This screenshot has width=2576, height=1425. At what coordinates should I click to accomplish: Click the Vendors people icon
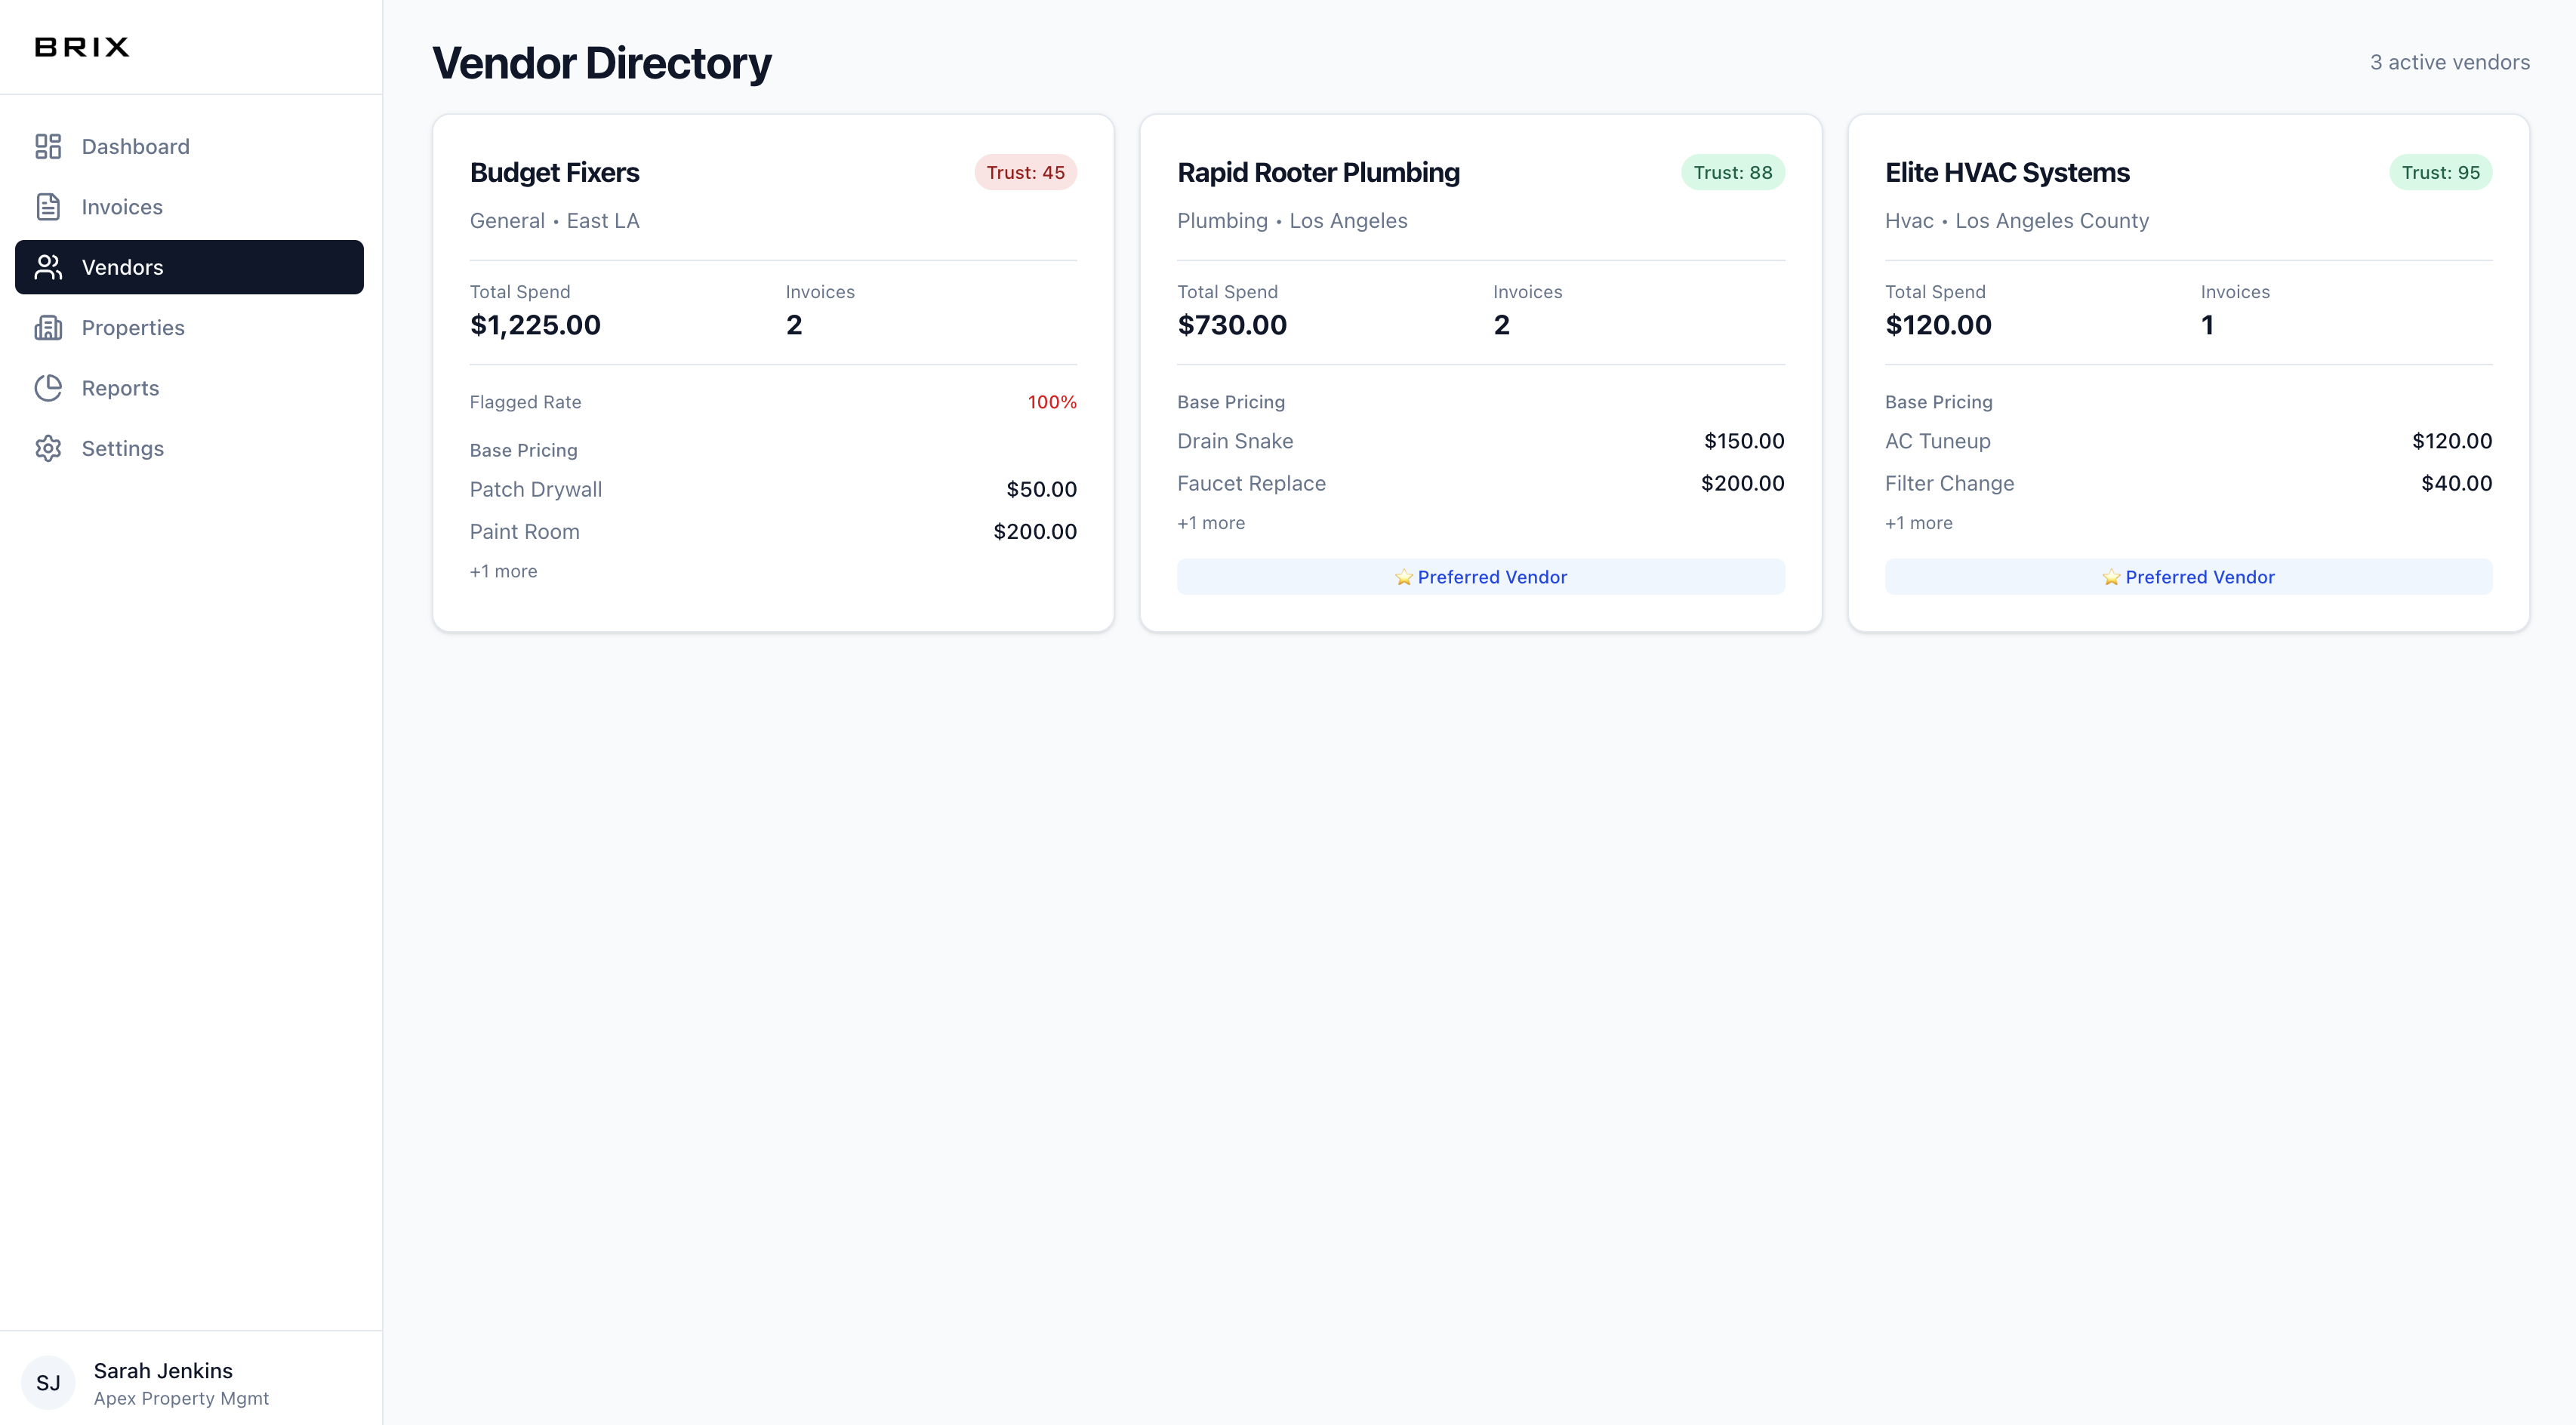coord(48,267)
